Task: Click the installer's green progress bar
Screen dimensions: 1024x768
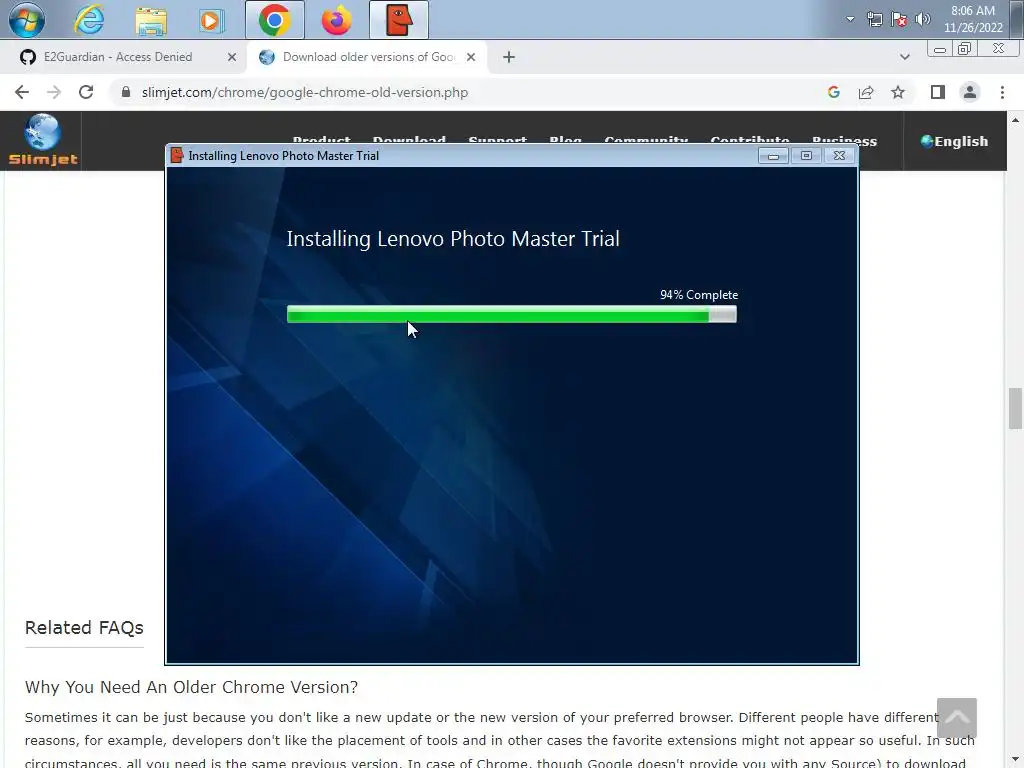Action: (x=512, y=315)
